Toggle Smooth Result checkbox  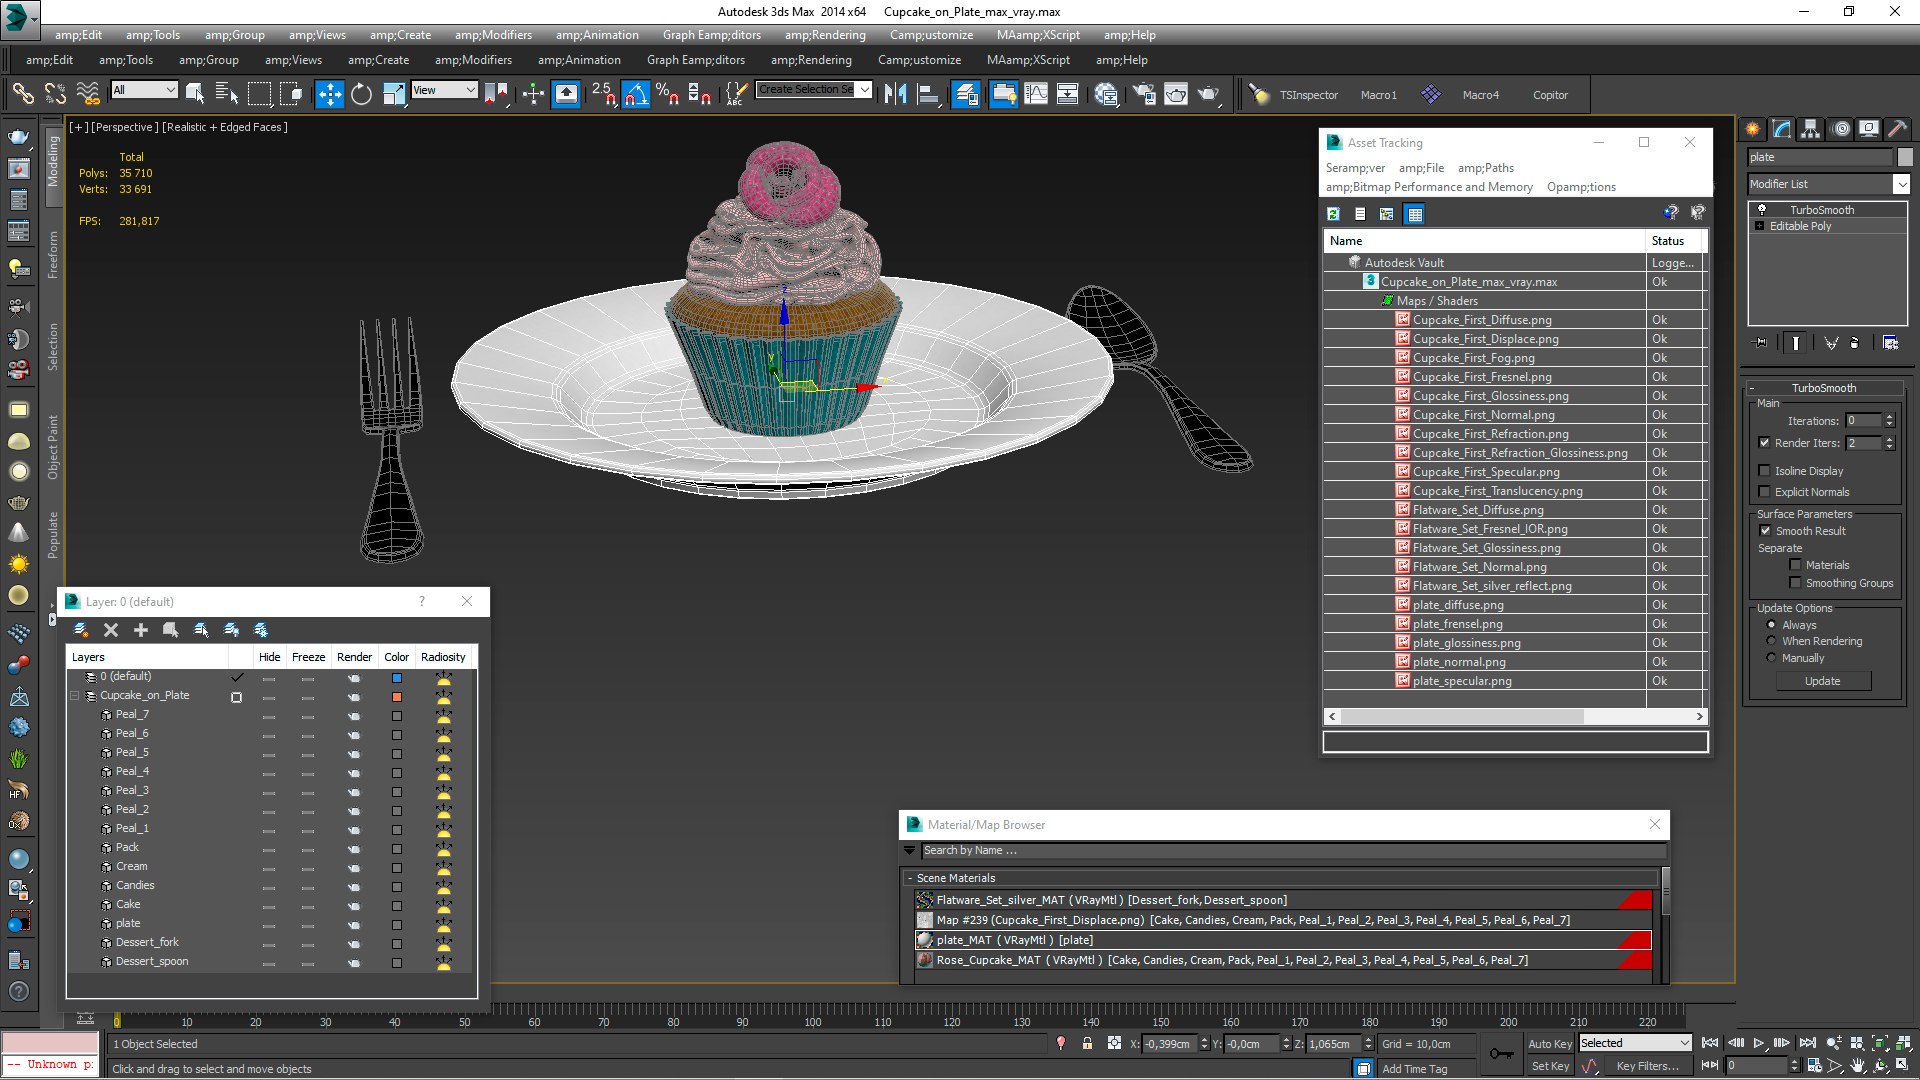point(1765,531)
